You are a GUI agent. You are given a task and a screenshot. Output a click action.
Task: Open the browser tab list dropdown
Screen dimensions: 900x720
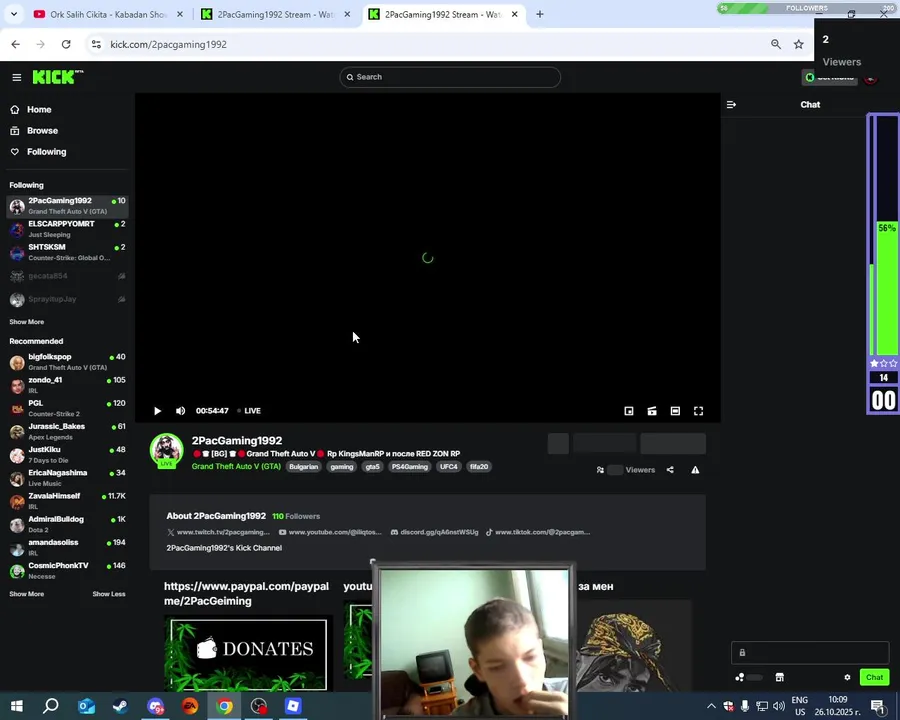(14, 14)
